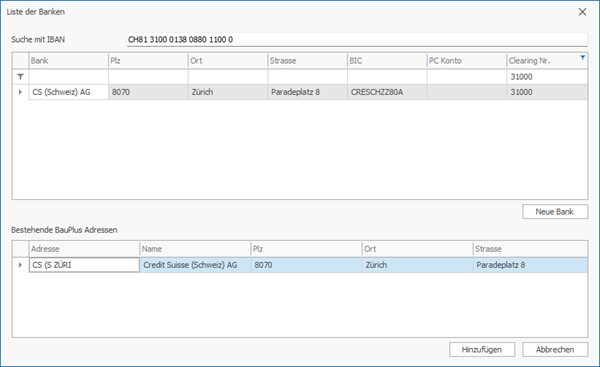Viewport: 600px width, 367px height.
Task: Select the 31000 cell in the bank data row
Action: pyautogui.click(x=547, y=92)
